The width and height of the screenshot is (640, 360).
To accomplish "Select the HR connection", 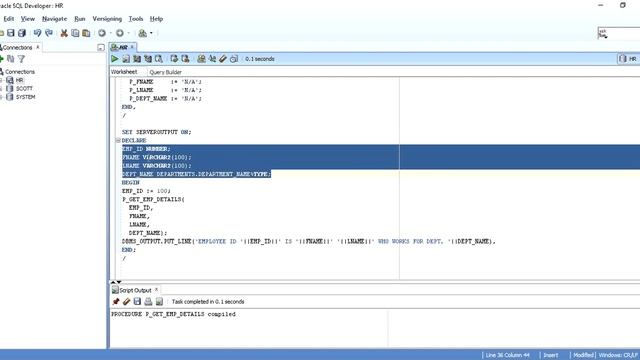I will pos(19,80).
